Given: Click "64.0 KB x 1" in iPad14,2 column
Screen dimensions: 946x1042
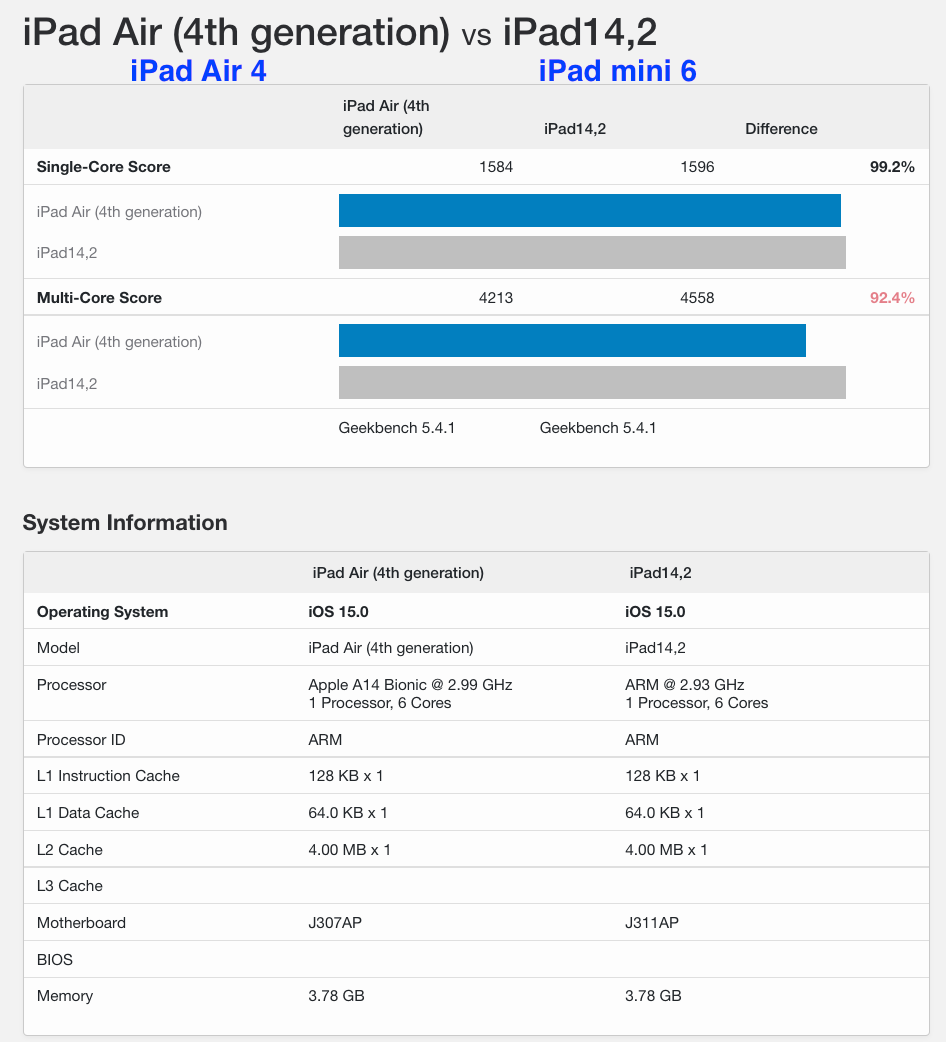Looking at the screenshot, I should point(664,813).
